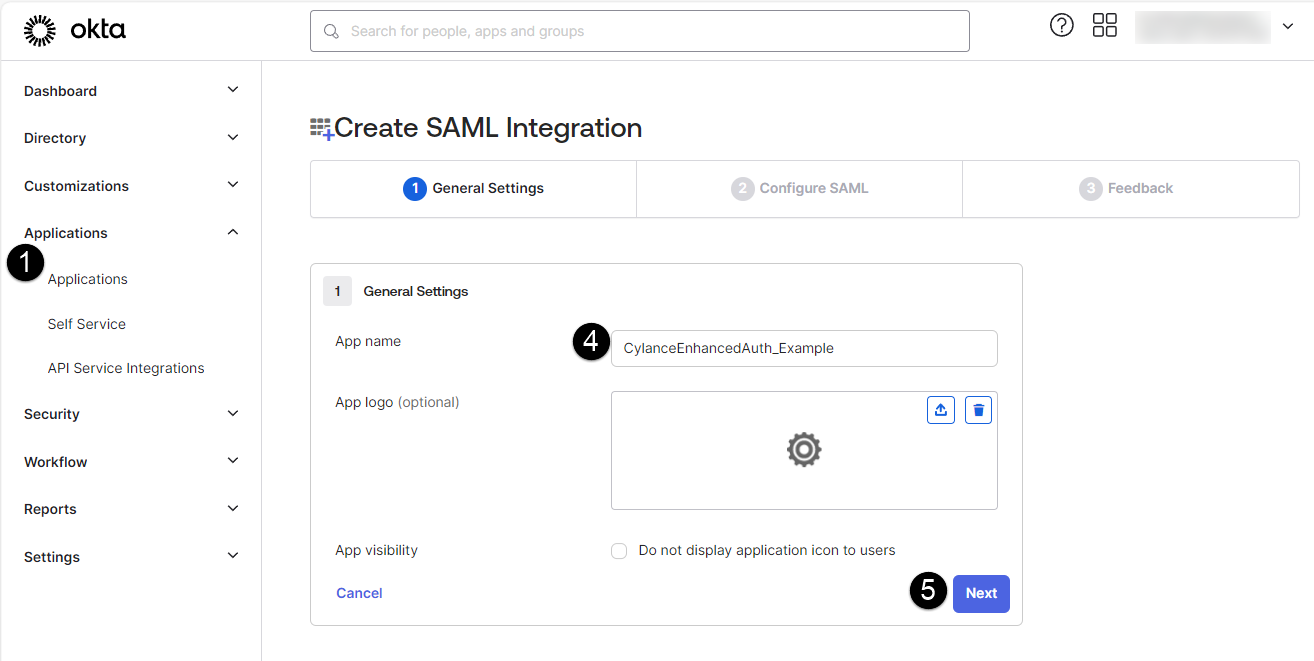Open Self Service under Applications
Viewport: 1314px width, 661px height.
(87, 324)
